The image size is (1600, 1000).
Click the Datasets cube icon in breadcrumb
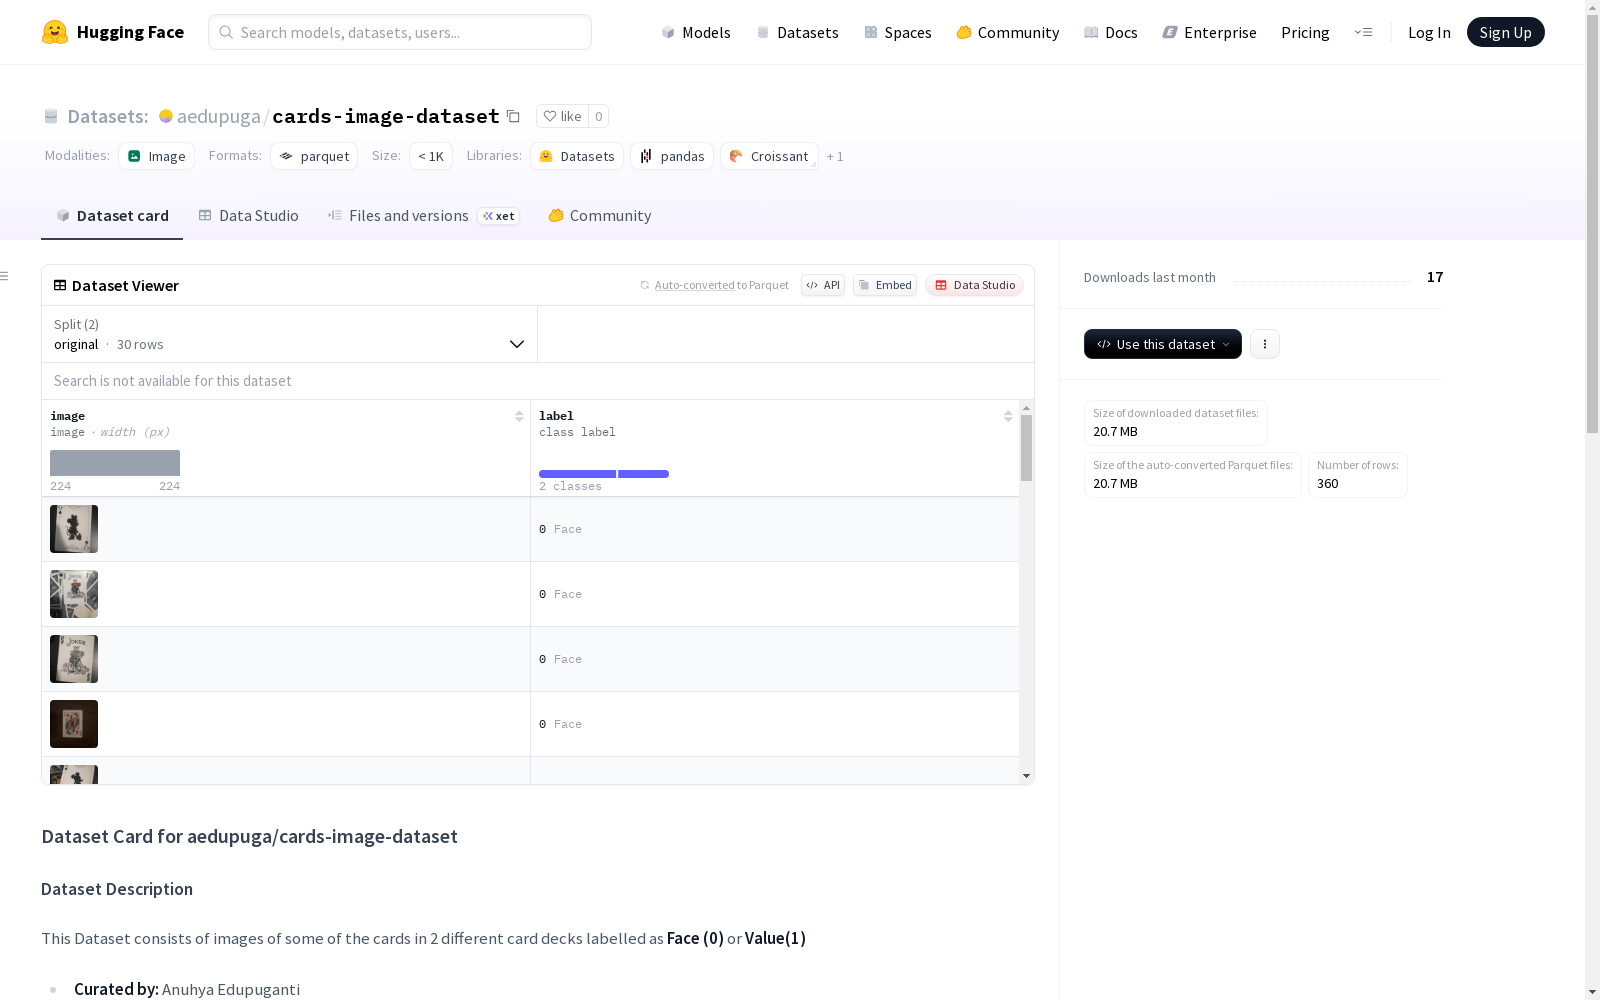51,116
